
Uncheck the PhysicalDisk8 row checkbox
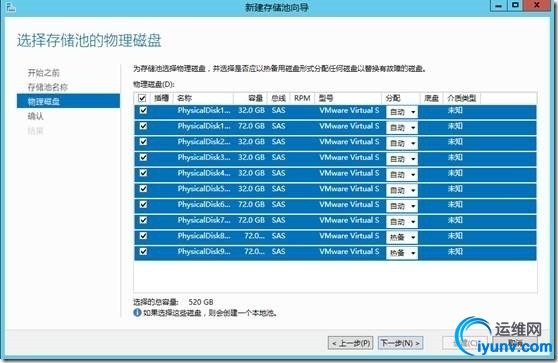click(x=143, y=236)
